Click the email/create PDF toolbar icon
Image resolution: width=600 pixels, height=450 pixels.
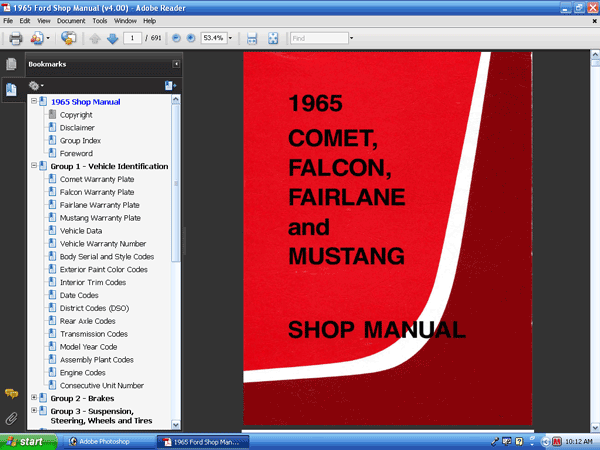38,38
